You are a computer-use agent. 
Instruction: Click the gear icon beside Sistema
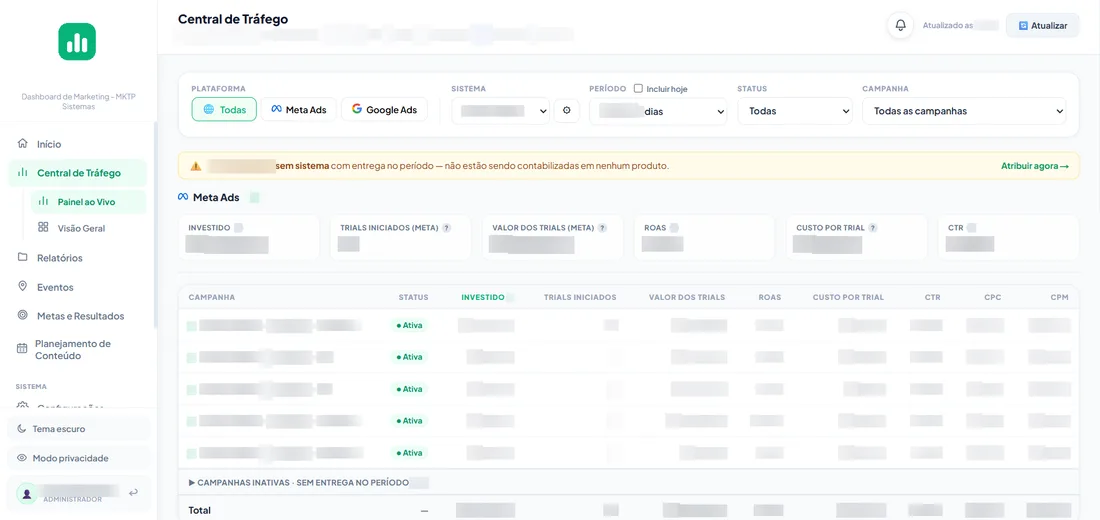tap(567, 111)
